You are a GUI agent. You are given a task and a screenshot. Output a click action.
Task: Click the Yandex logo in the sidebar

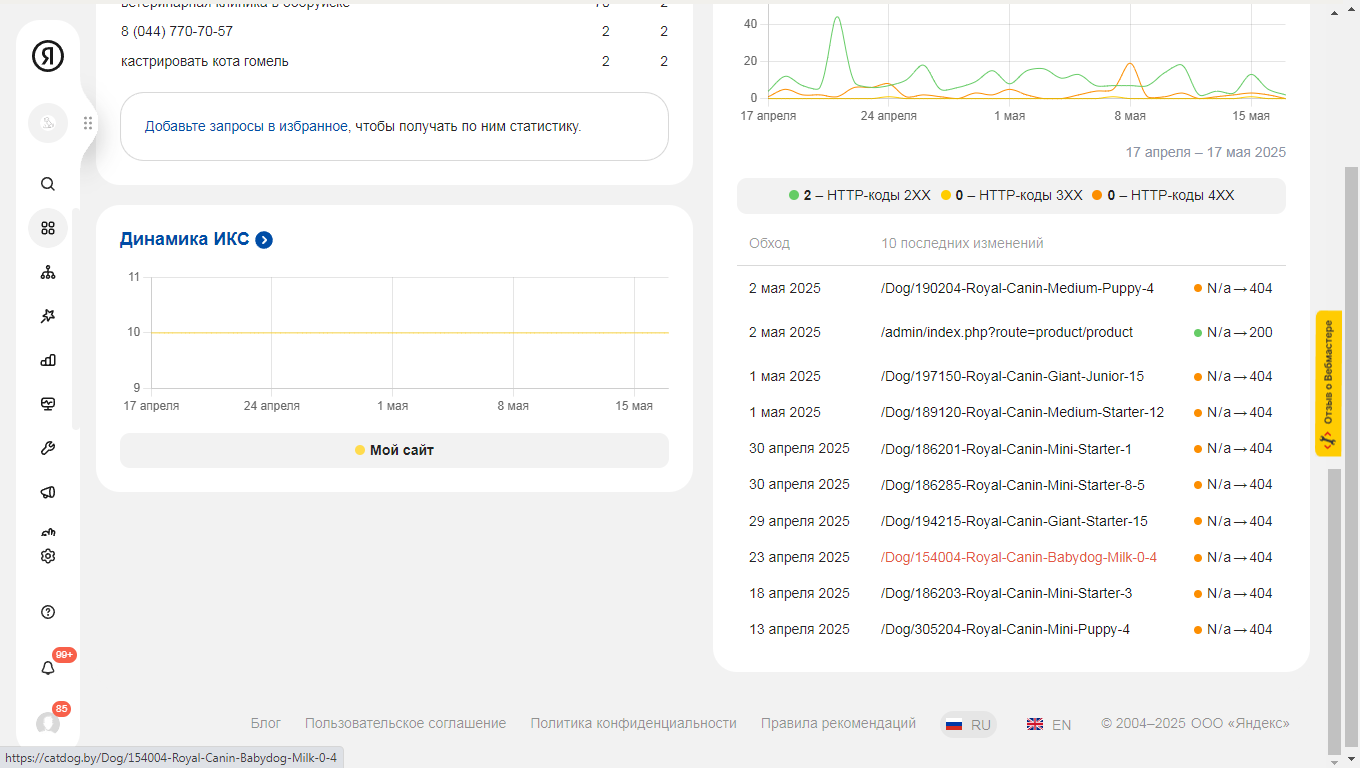click(48, 56)
